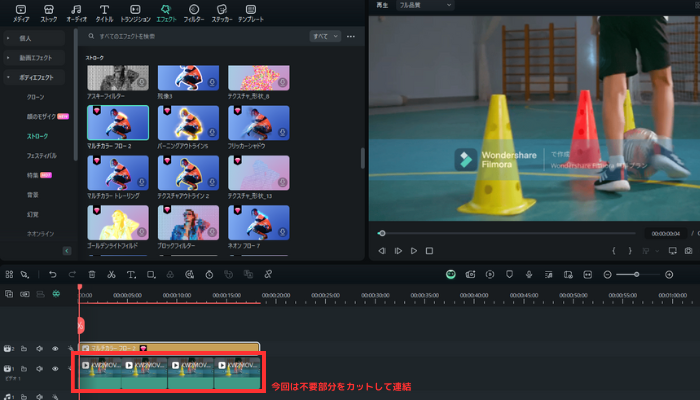Play the preview video

pyautogui.click(x=414, y=251)
